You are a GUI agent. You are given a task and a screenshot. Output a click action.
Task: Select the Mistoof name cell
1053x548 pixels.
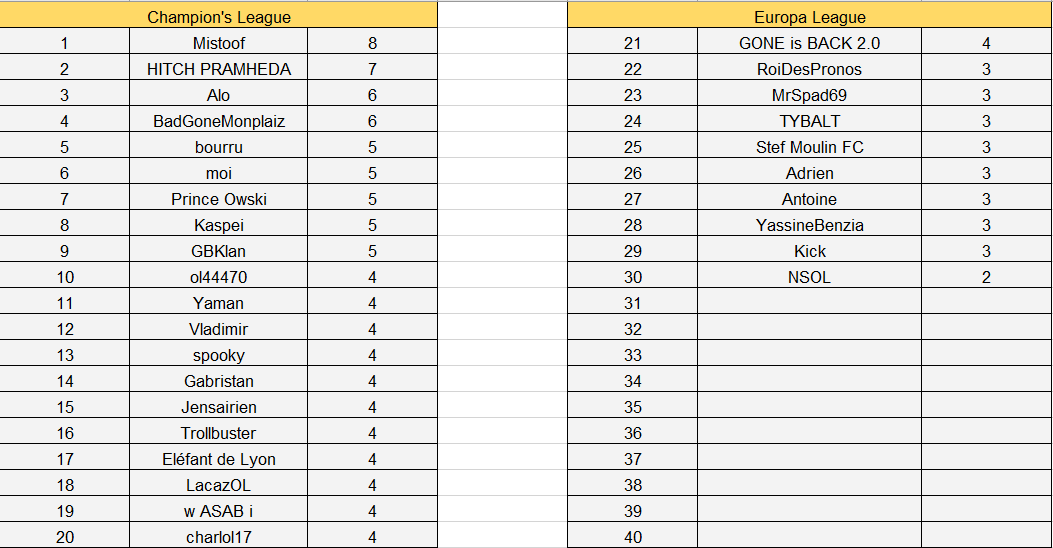tap(219, 43)
